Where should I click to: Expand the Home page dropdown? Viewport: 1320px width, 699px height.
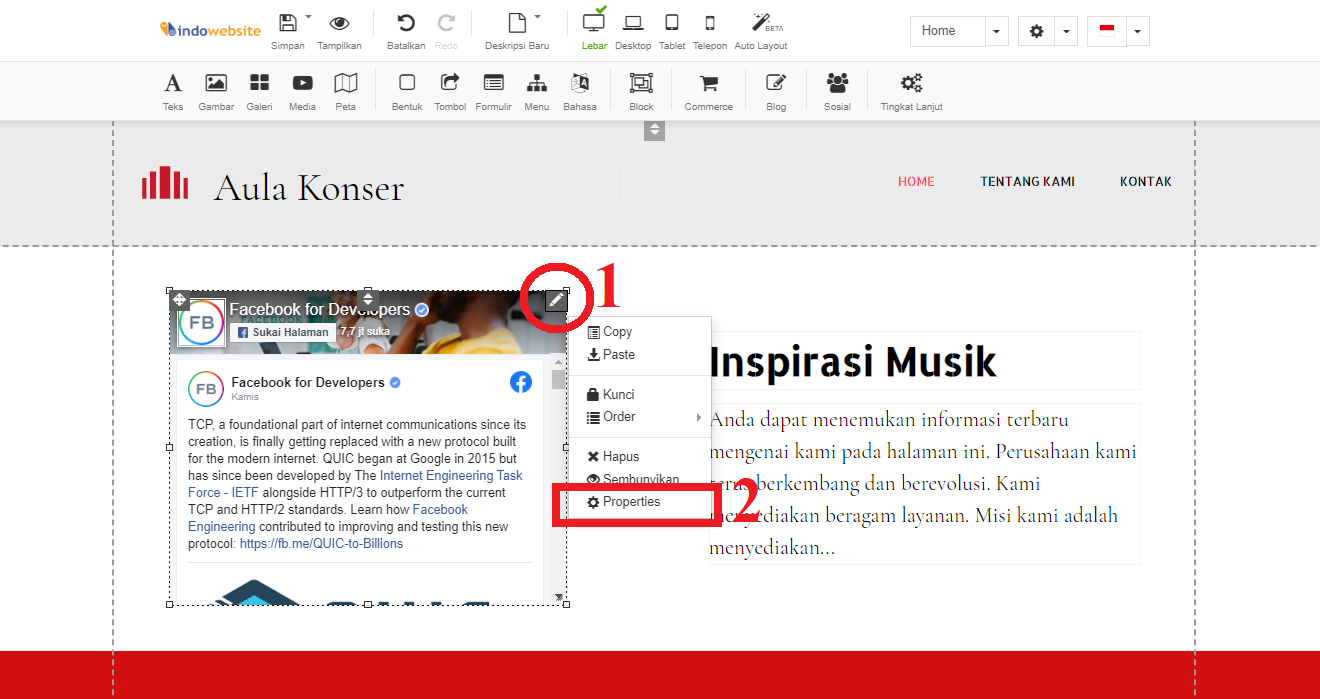(997, 32)
